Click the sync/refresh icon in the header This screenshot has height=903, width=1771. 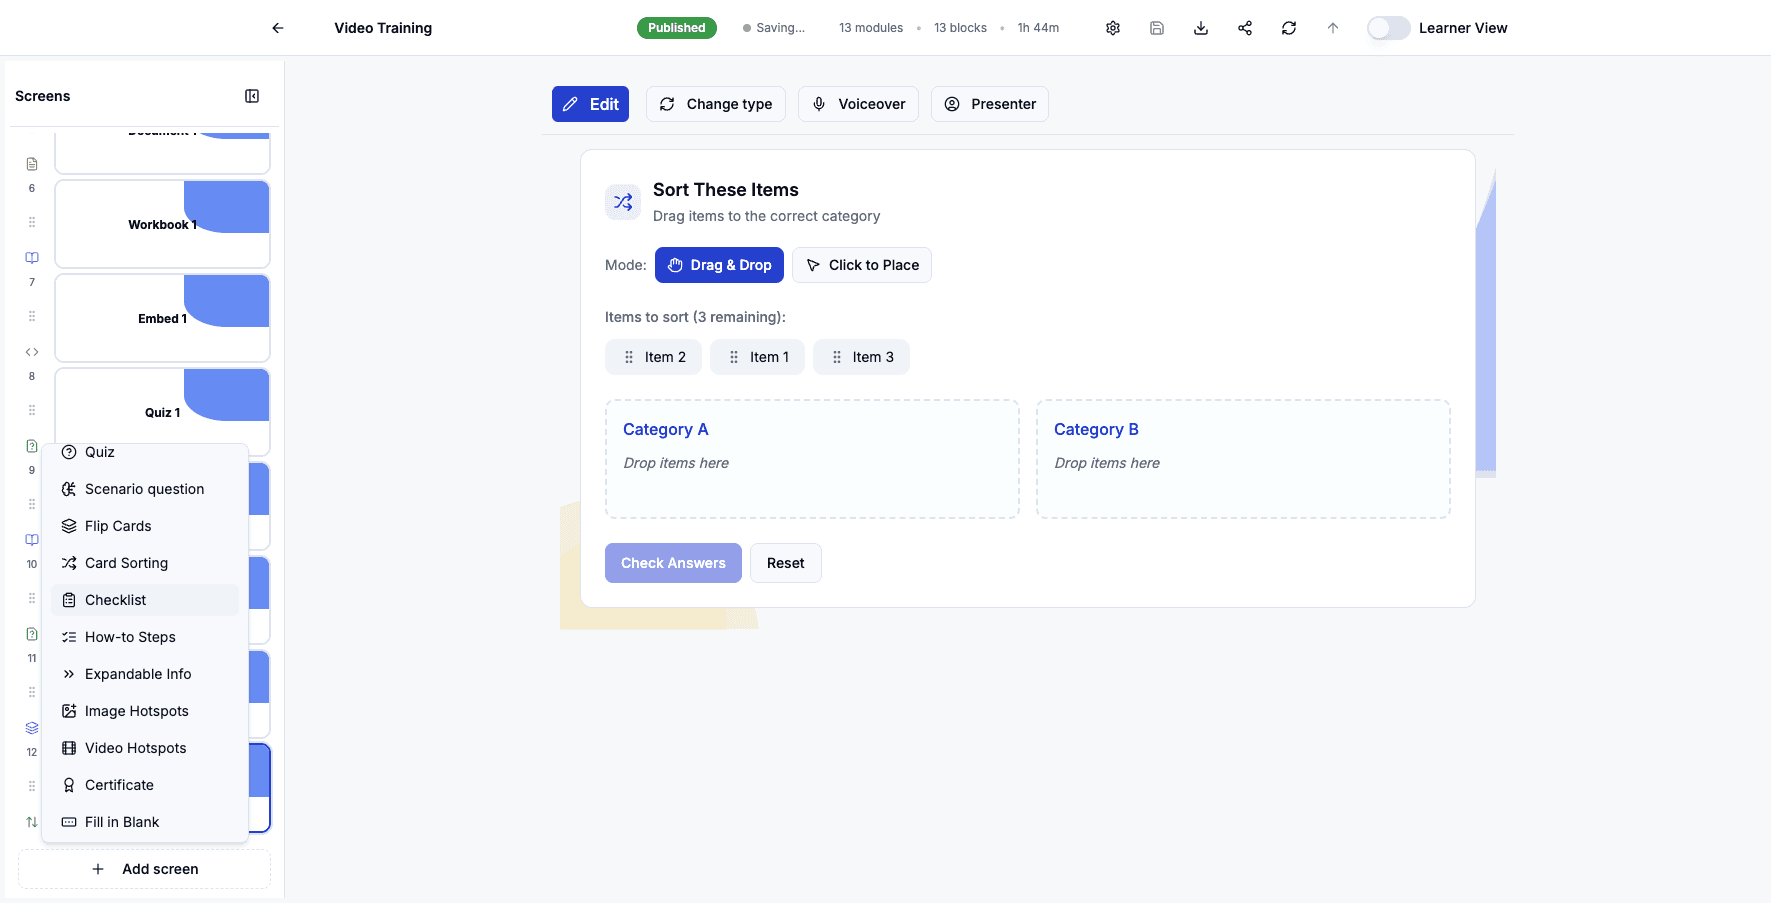click(x=1289, y=27)
